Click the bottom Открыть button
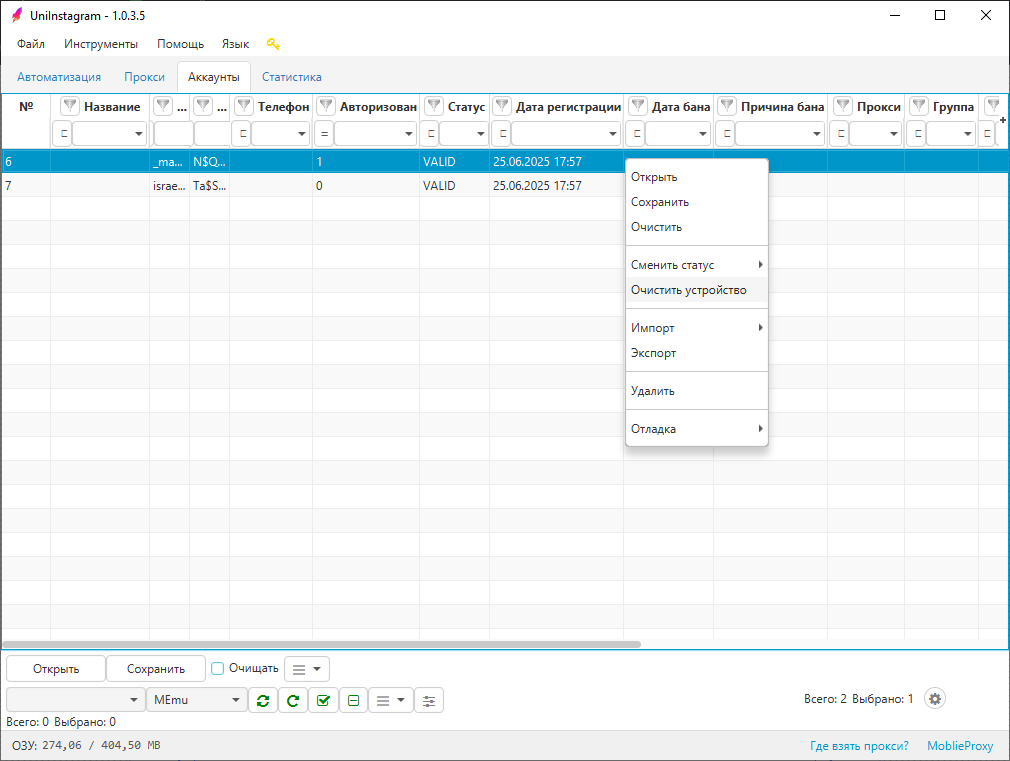1010x761 pixels. pos(56,669)
